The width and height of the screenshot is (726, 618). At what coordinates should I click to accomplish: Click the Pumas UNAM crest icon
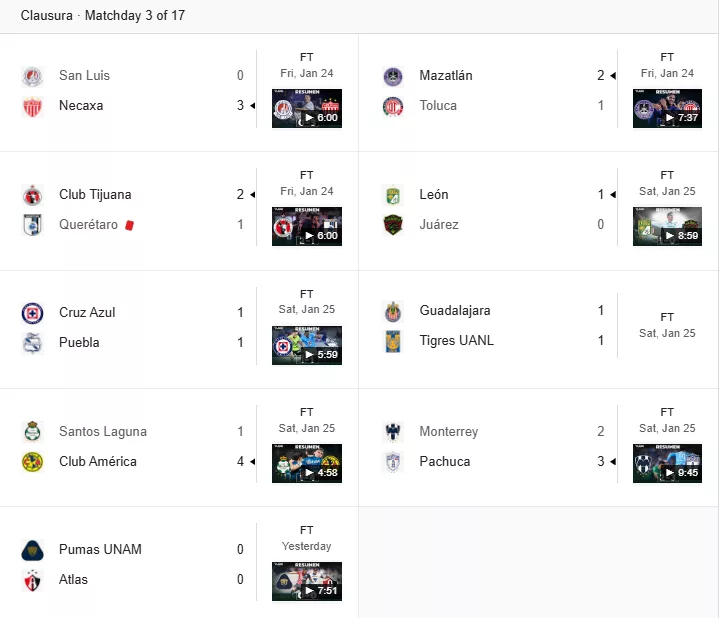tap(32, 550)
